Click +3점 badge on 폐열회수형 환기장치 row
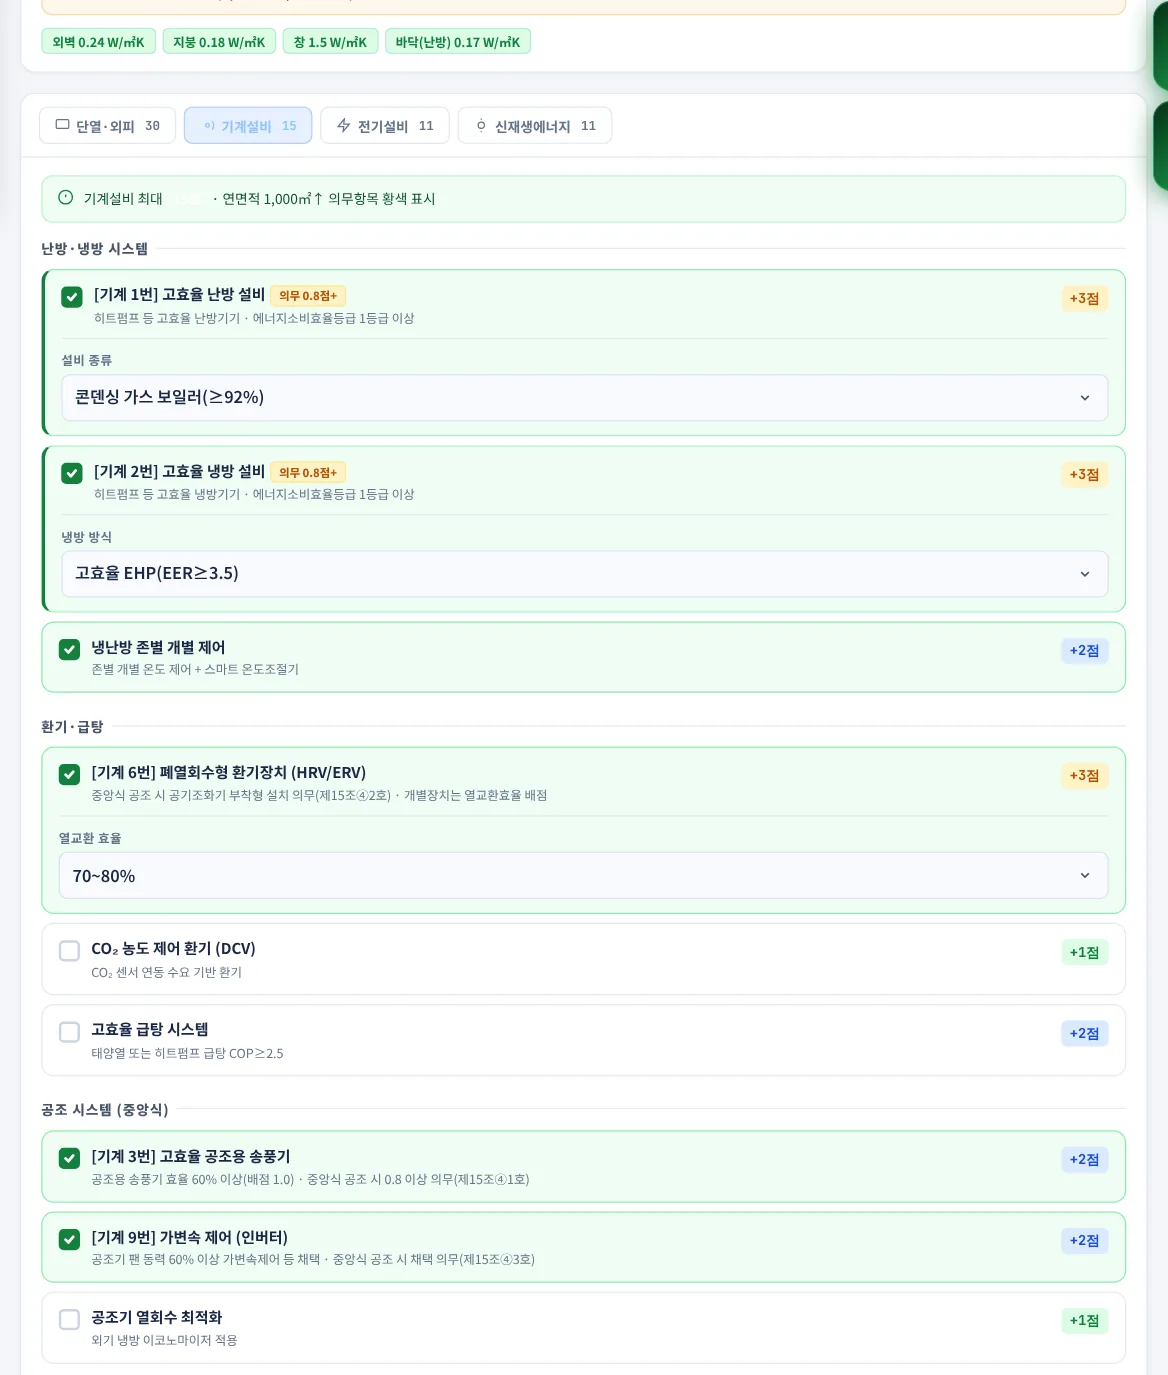Viewport: 1168px width, 1375px height. tap(1084, 776)
